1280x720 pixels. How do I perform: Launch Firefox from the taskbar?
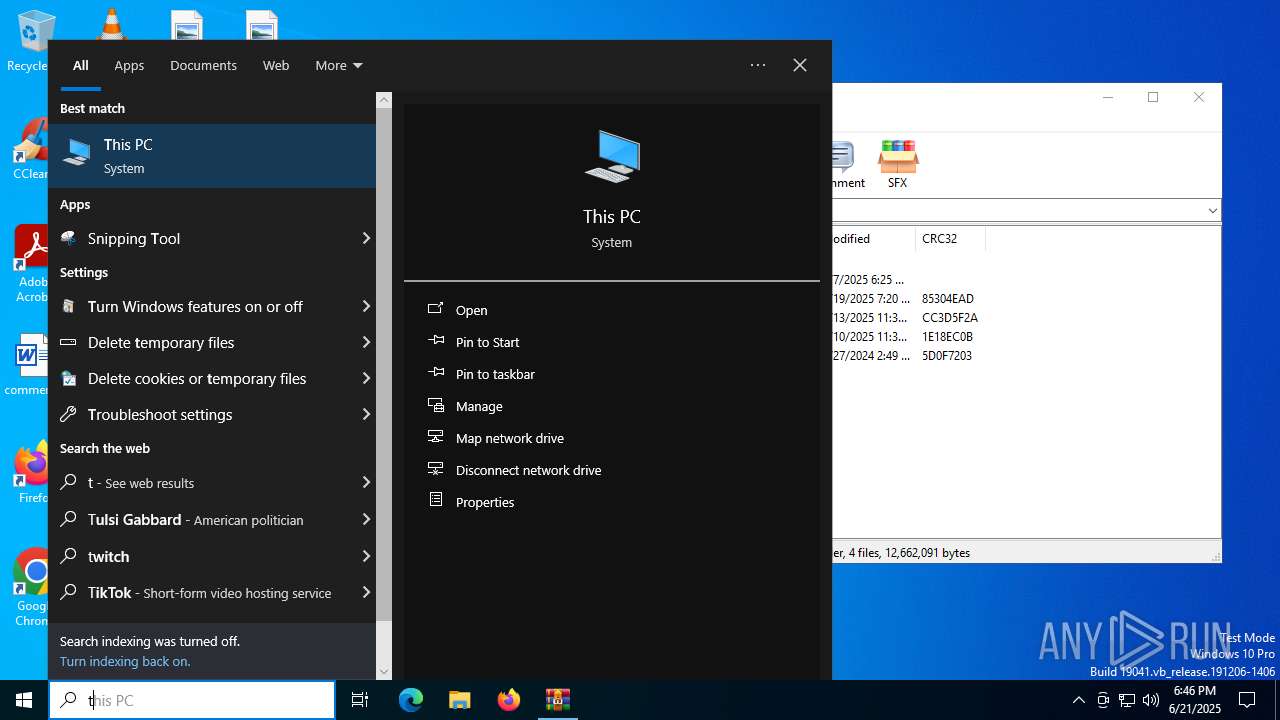coord(509,700)
